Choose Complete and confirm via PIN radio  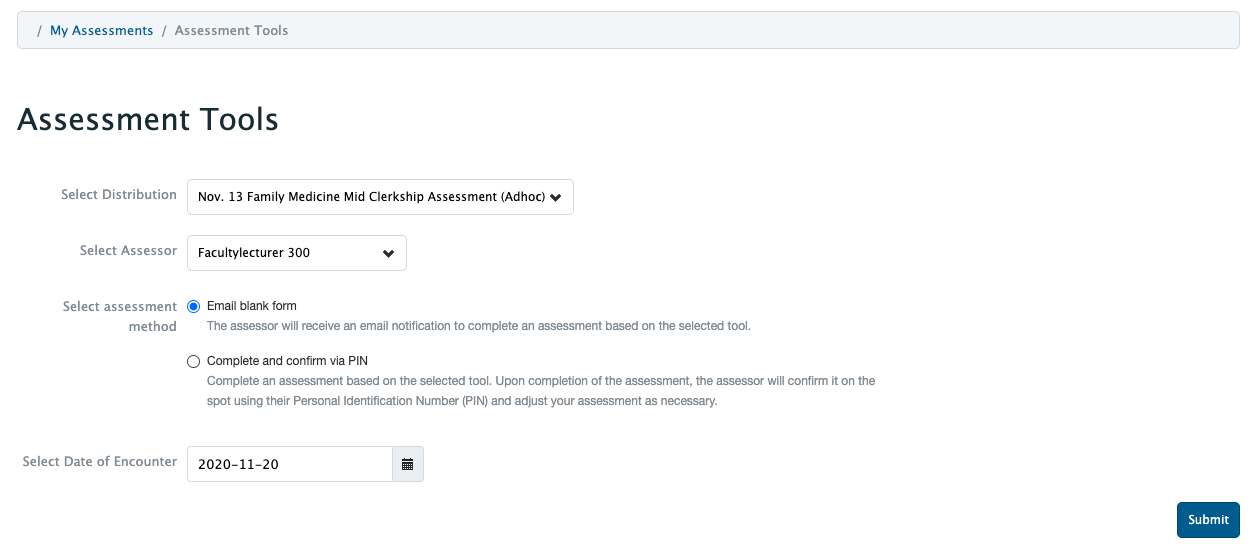(194, 361)
